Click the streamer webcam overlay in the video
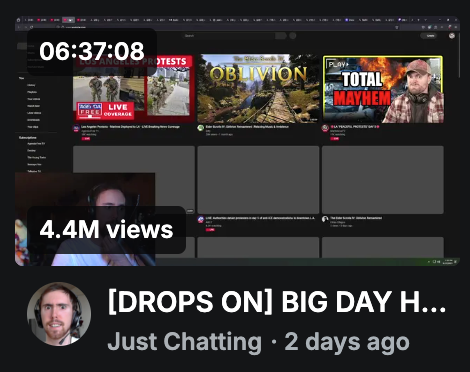The height and width of the screenshot is (372, 470). [85, 219]
